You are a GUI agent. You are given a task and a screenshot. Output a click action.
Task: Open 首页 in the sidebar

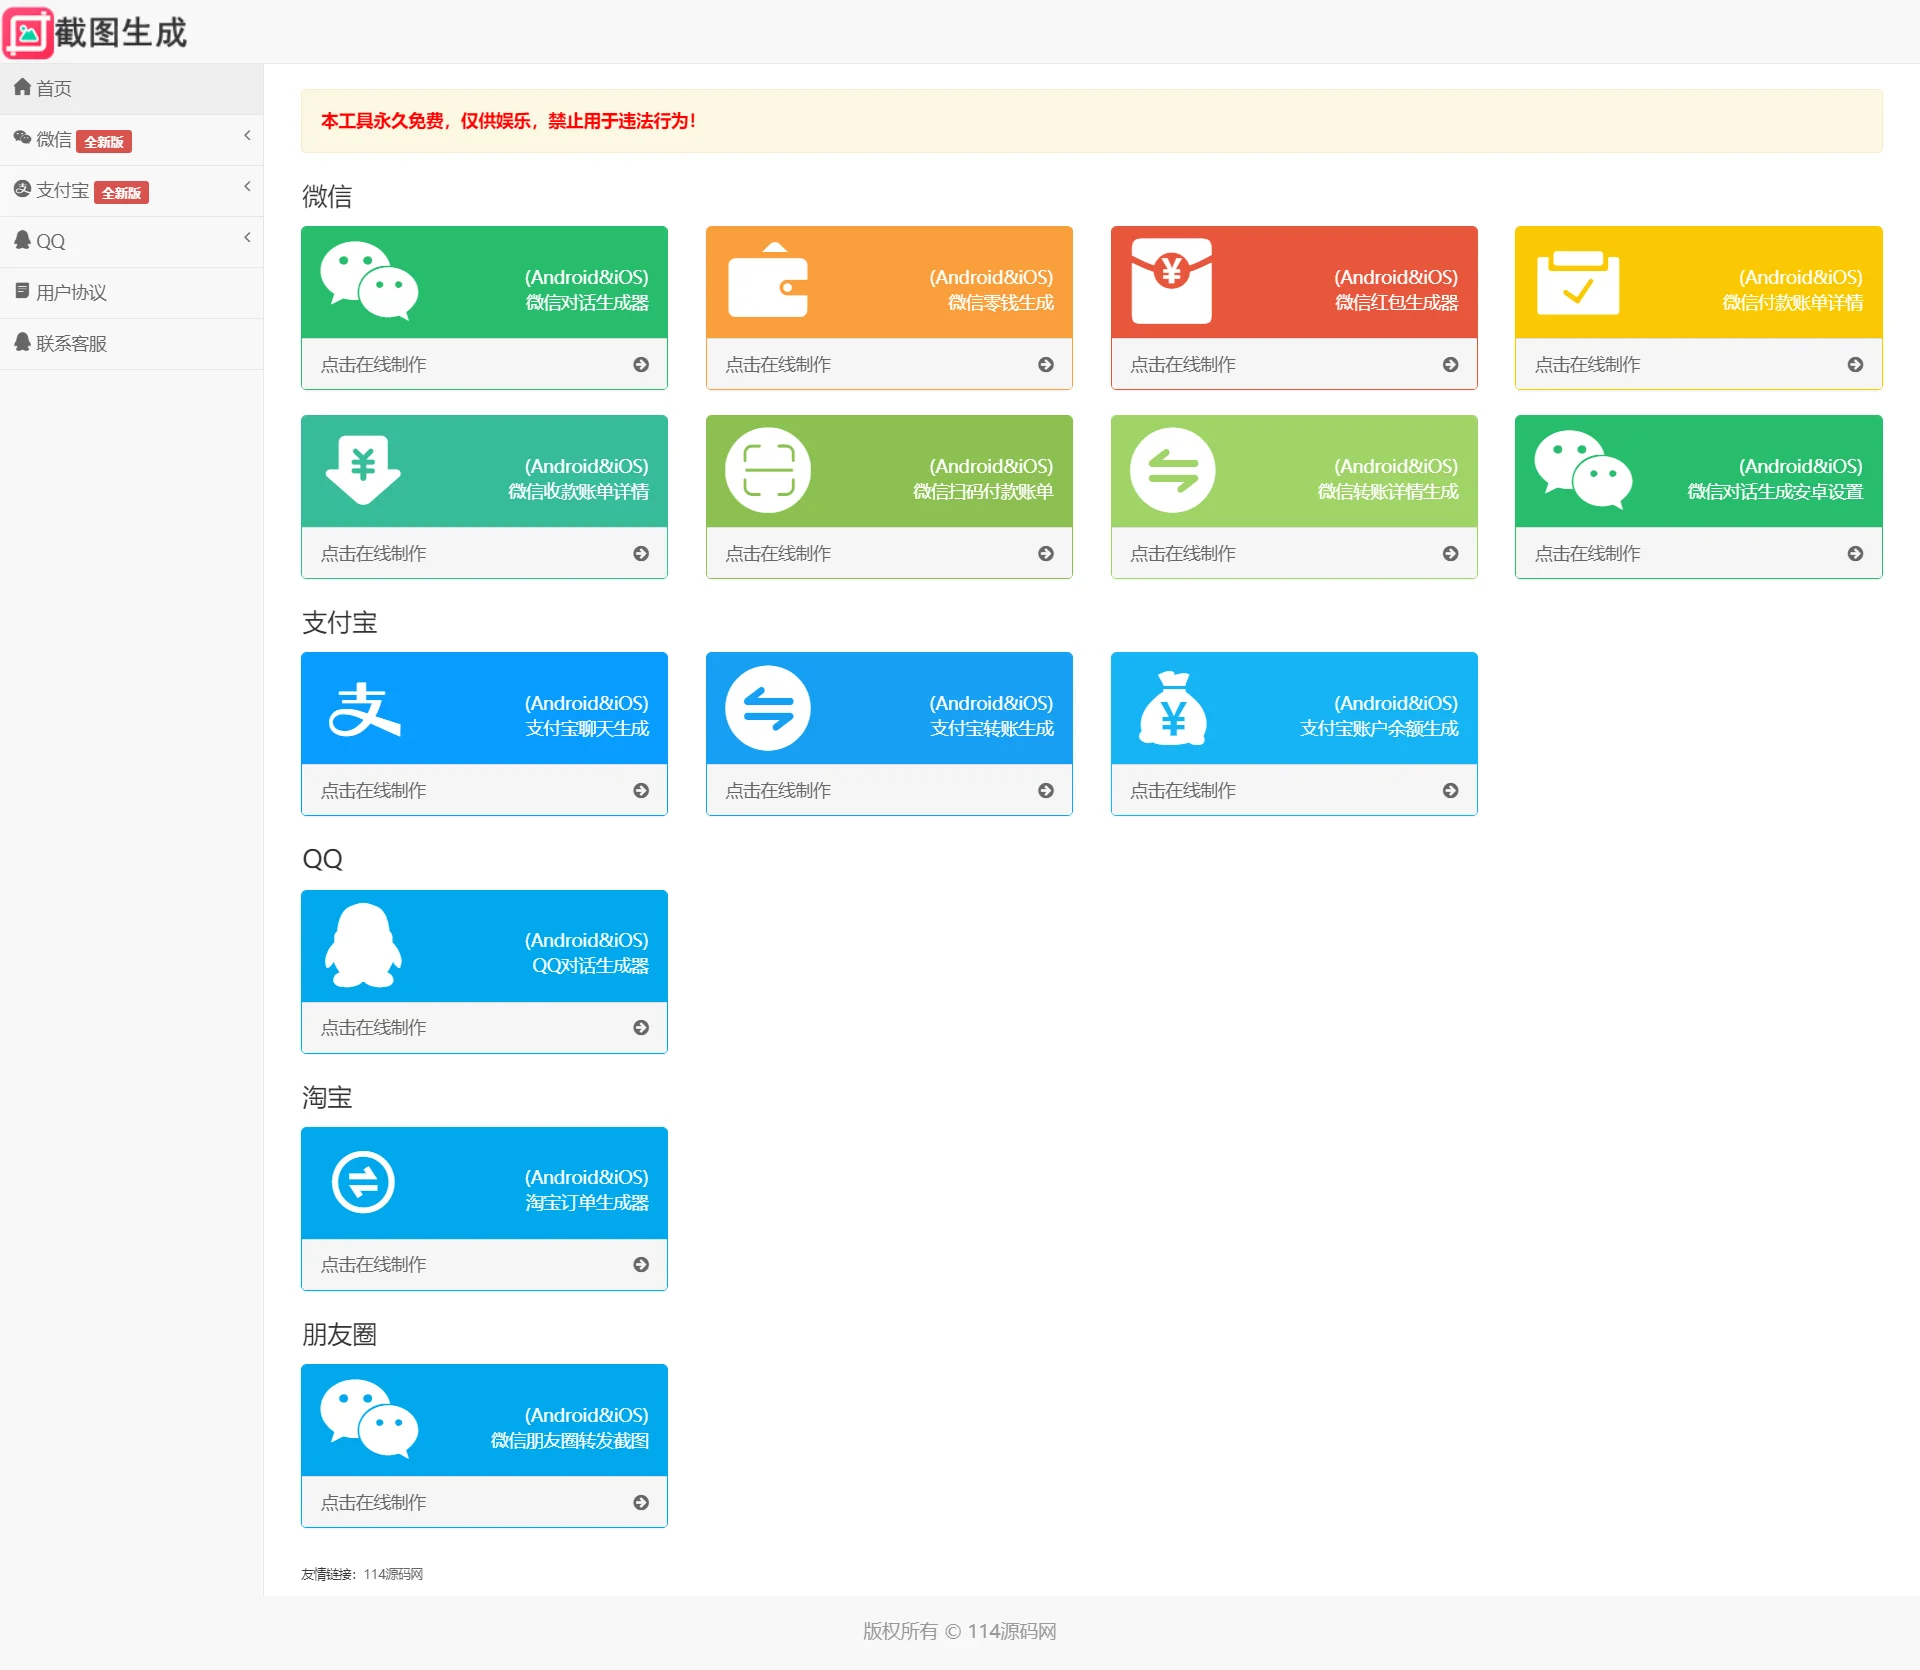pos(54,89)
